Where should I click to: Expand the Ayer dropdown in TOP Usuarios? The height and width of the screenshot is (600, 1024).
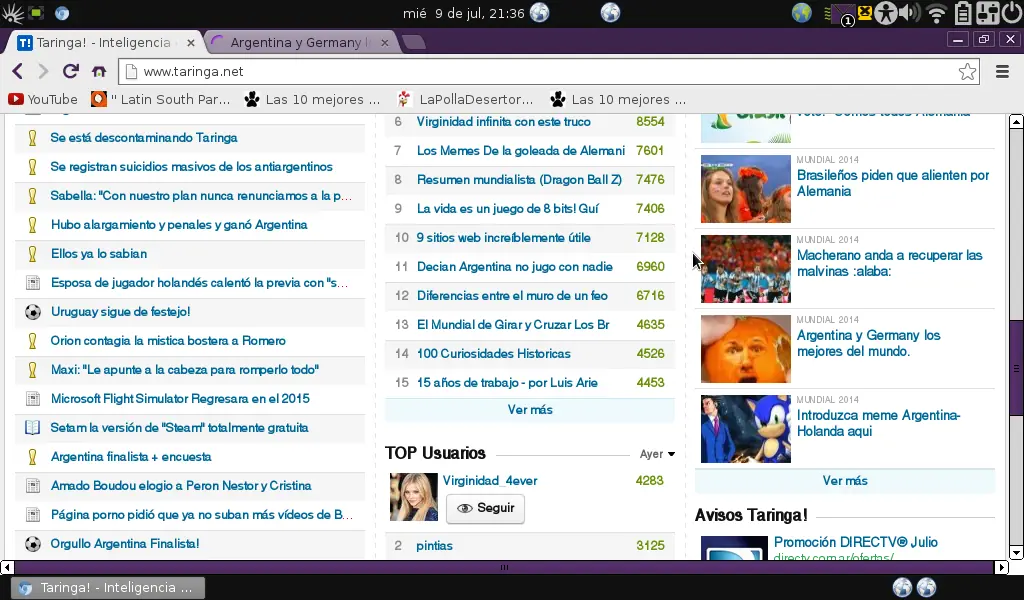[657, 454]
